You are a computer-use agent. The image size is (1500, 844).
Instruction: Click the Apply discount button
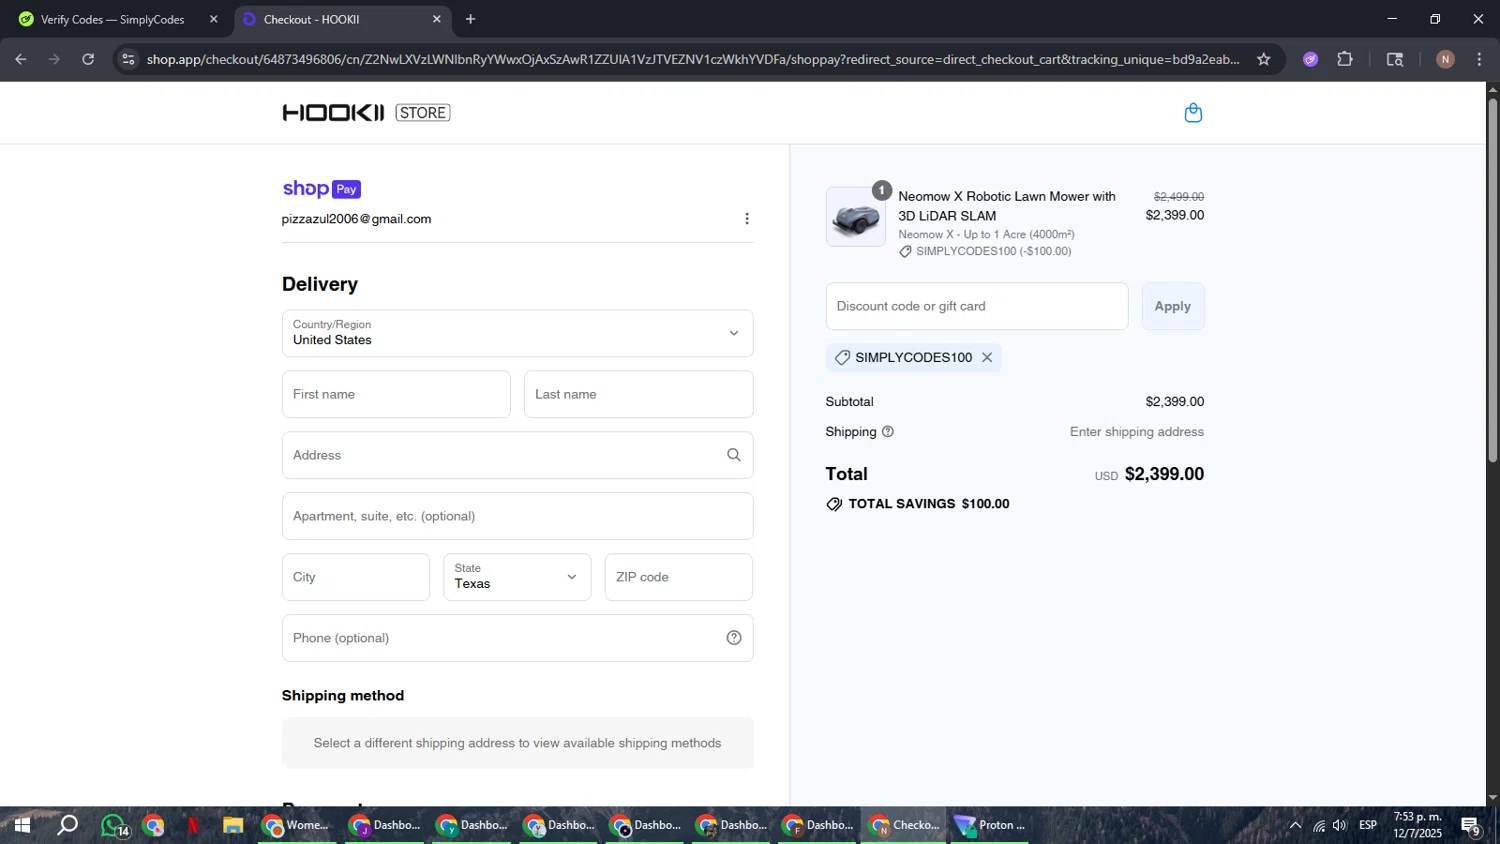coord(1173,306)
